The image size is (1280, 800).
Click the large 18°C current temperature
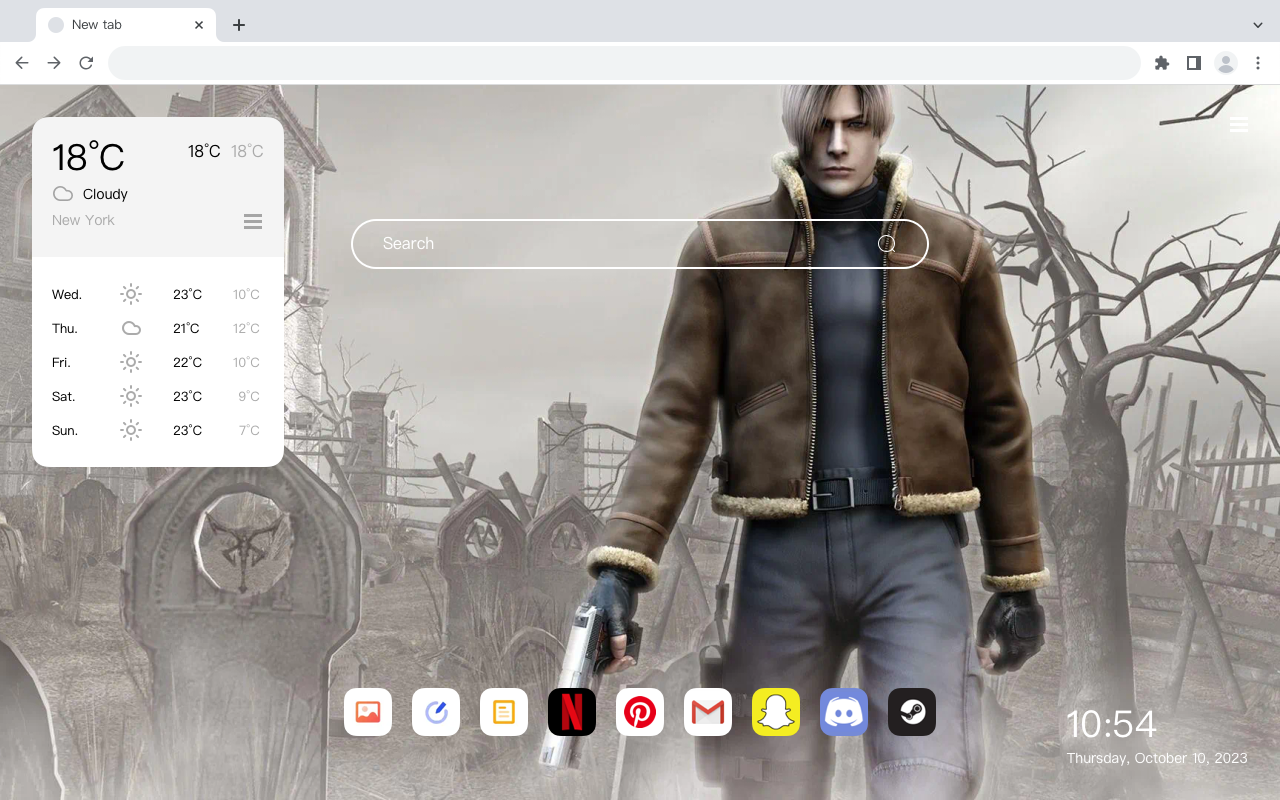[x=88, y=157]
